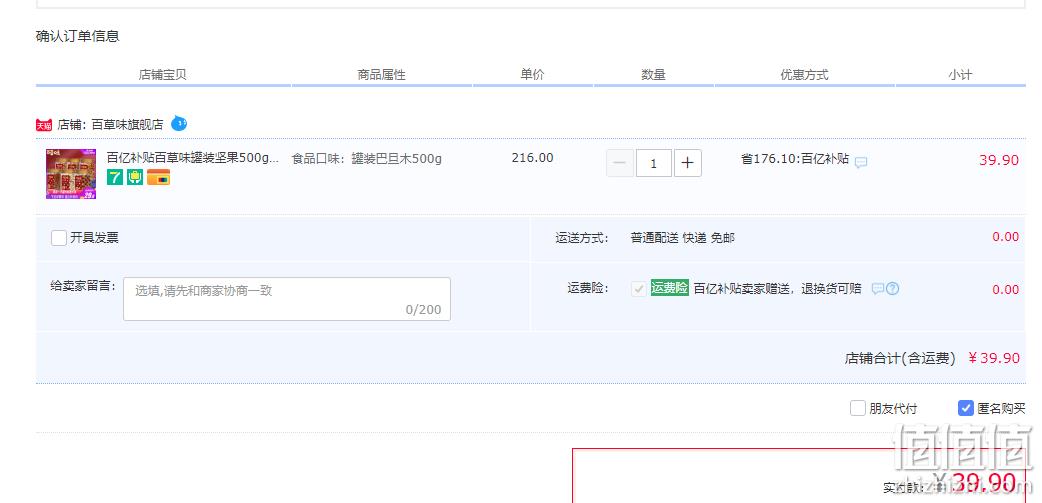Decrease quantity with the minus button
The width and height of the screenshot is (1042, 503).
[x=619, y=163]
